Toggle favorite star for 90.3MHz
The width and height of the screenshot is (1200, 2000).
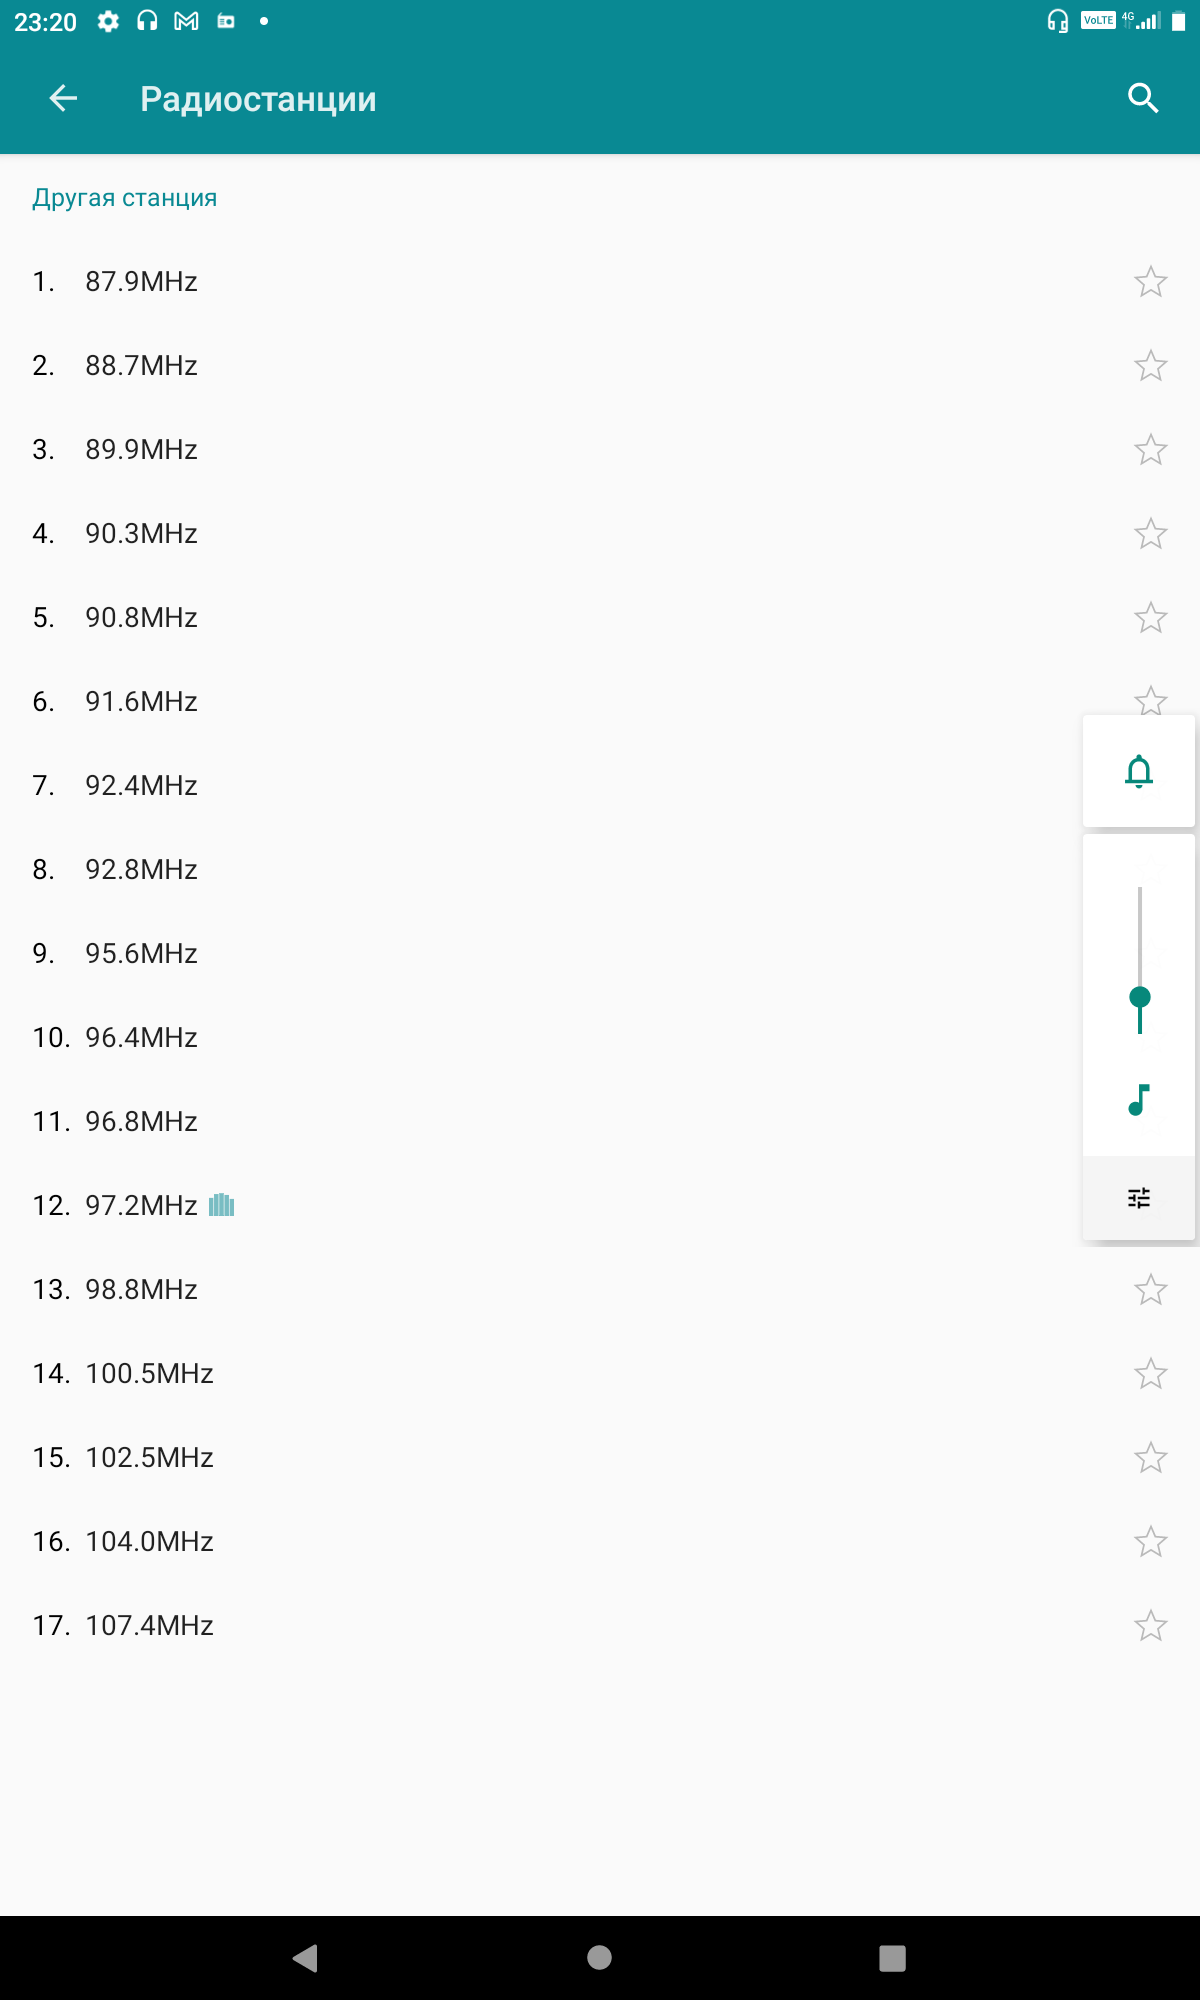click(1150, 534)
